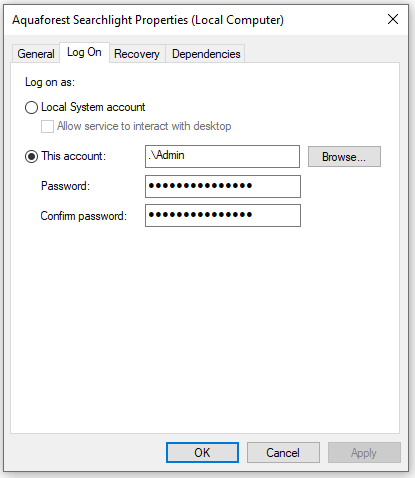The image size is (415, 478).
Task: Click Cancel to discard changes
Action: [x=283, y=453]
